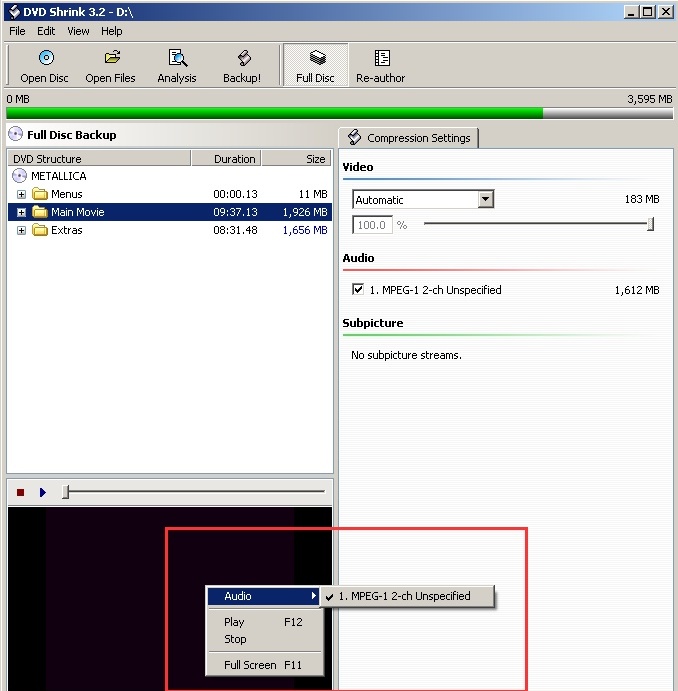Open the File menu
Viewport: 678px width, 691px height.
coord(17,31)
